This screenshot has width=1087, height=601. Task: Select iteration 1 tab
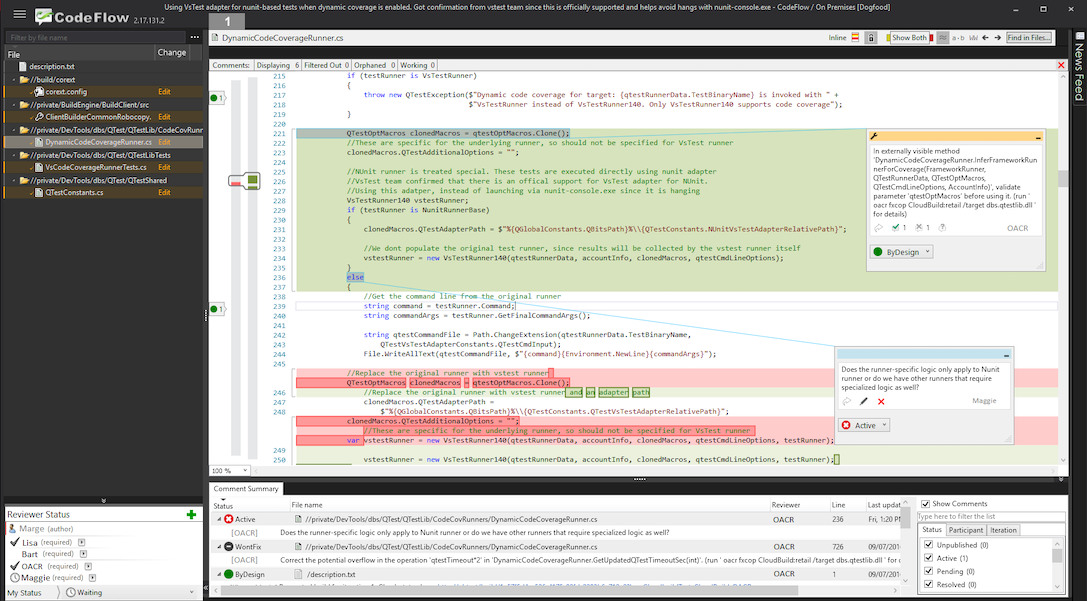click(x=227, y=22)
